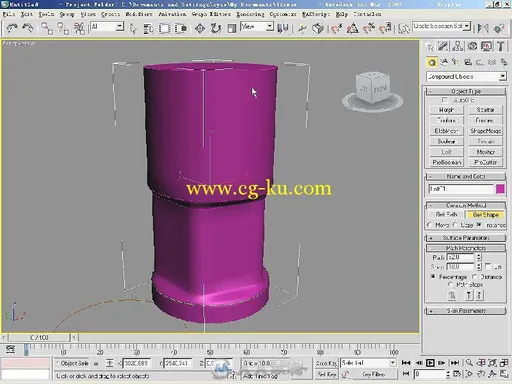Select the Cameras category icon
Viewport: 512px width, 384px height.
[468, 62]
